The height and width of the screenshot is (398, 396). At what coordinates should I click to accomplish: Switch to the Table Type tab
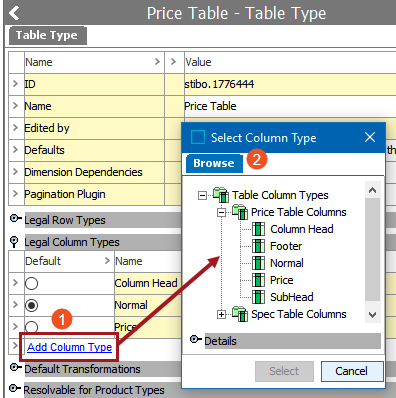(x=47, y=35)
